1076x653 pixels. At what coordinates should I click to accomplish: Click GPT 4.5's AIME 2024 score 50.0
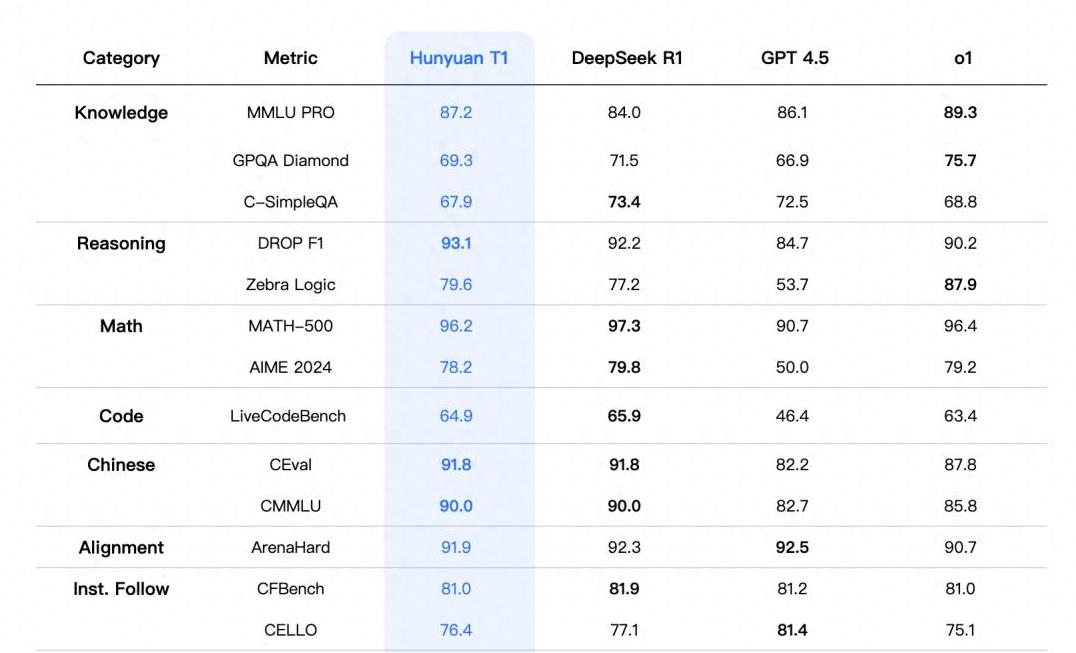click(x=792, y=367)
